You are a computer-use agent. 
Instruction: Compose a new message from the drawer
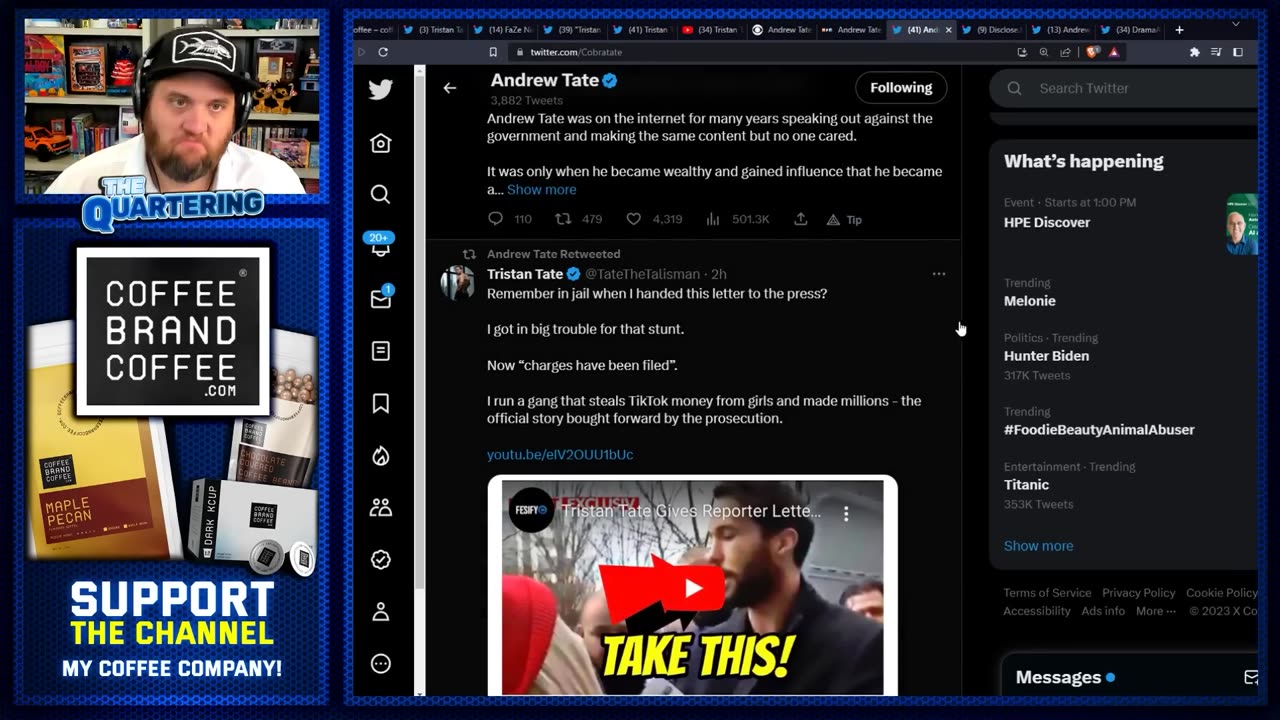coord(1250,677)
